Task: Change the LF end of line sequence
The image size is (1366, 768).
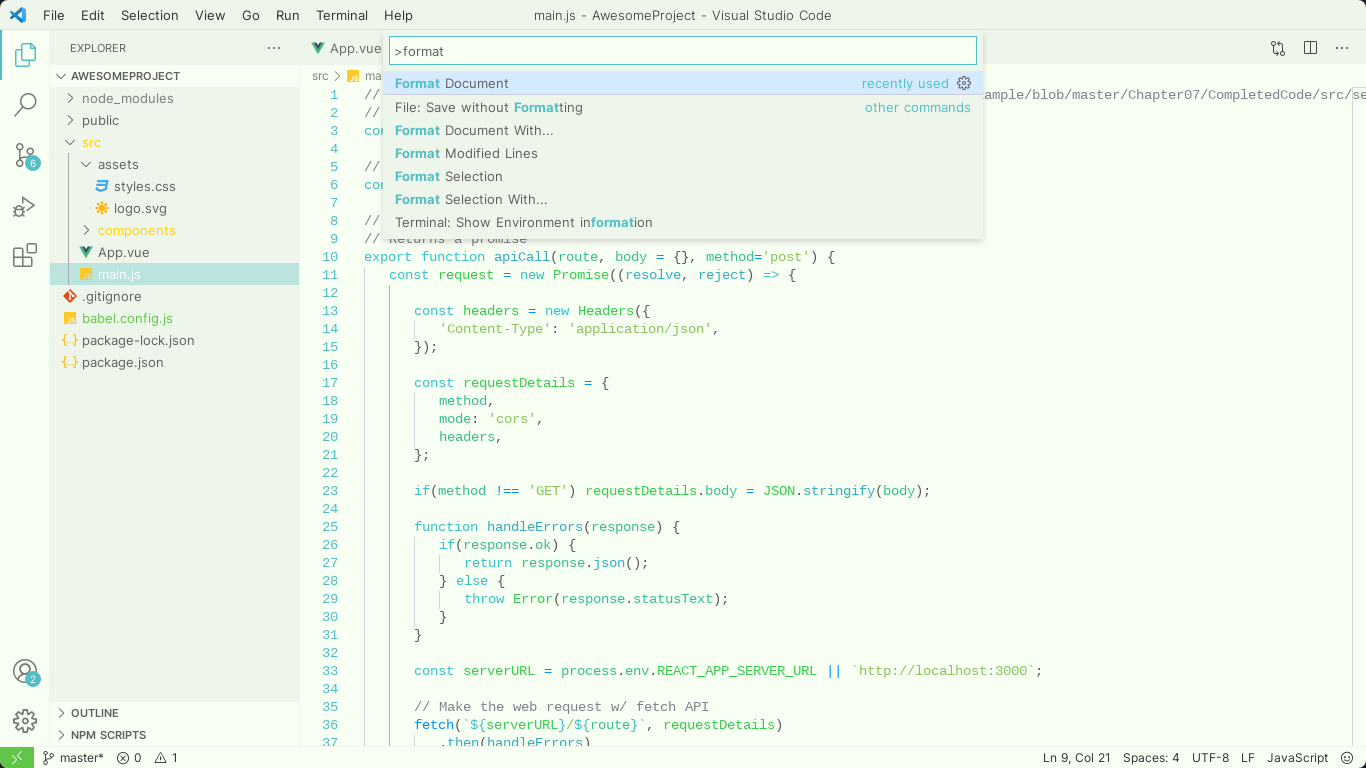Action: (x=1248, y=757)
